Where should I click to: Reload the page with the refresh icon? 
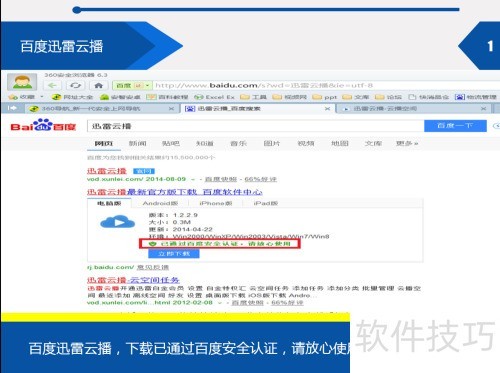76,86
